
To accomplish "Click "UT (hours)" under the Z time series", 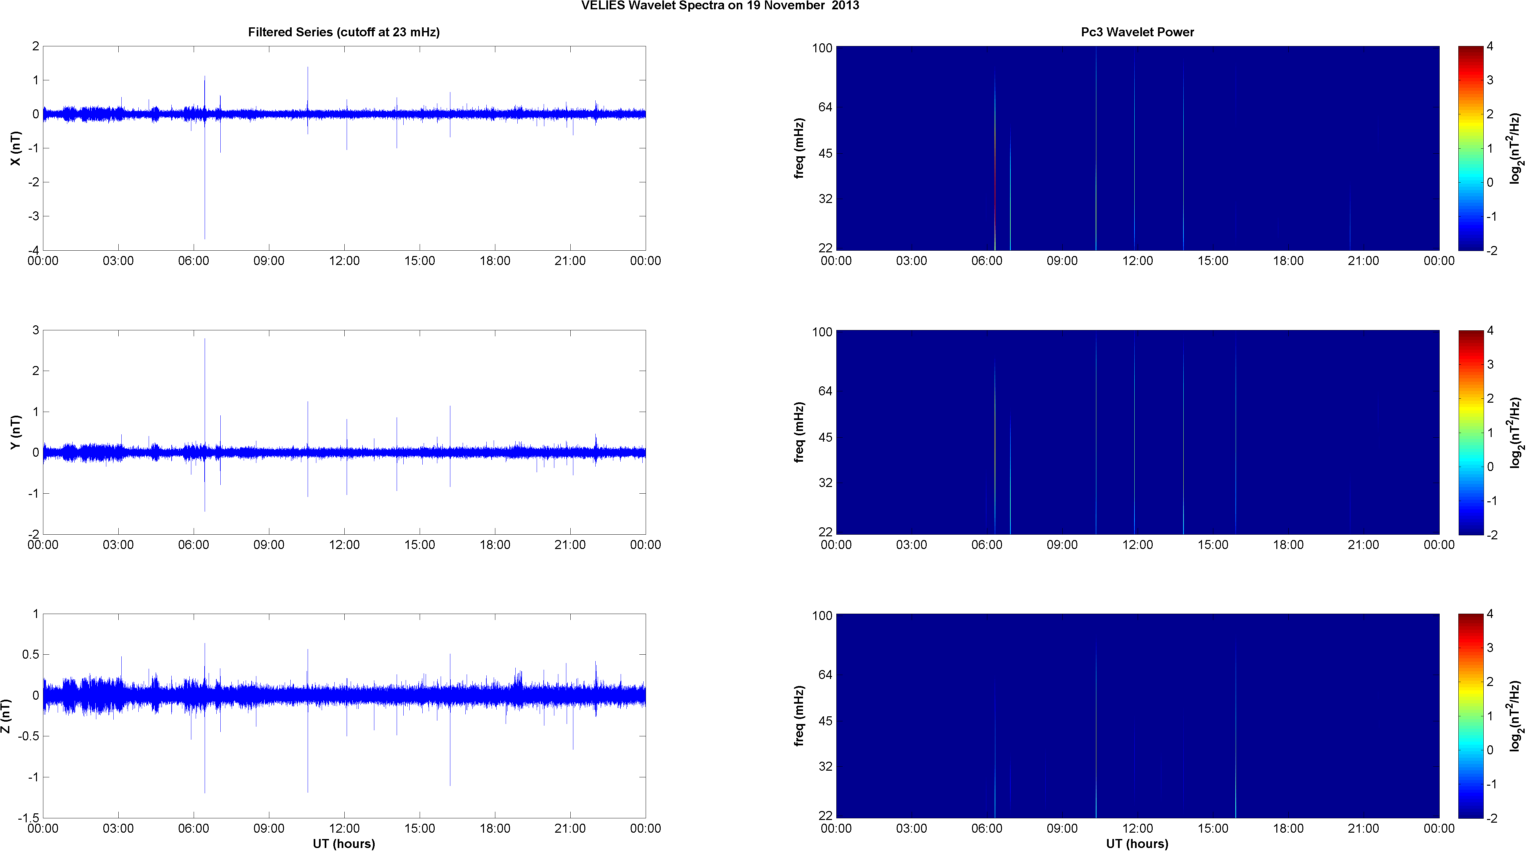I will [x=344, y=843].
